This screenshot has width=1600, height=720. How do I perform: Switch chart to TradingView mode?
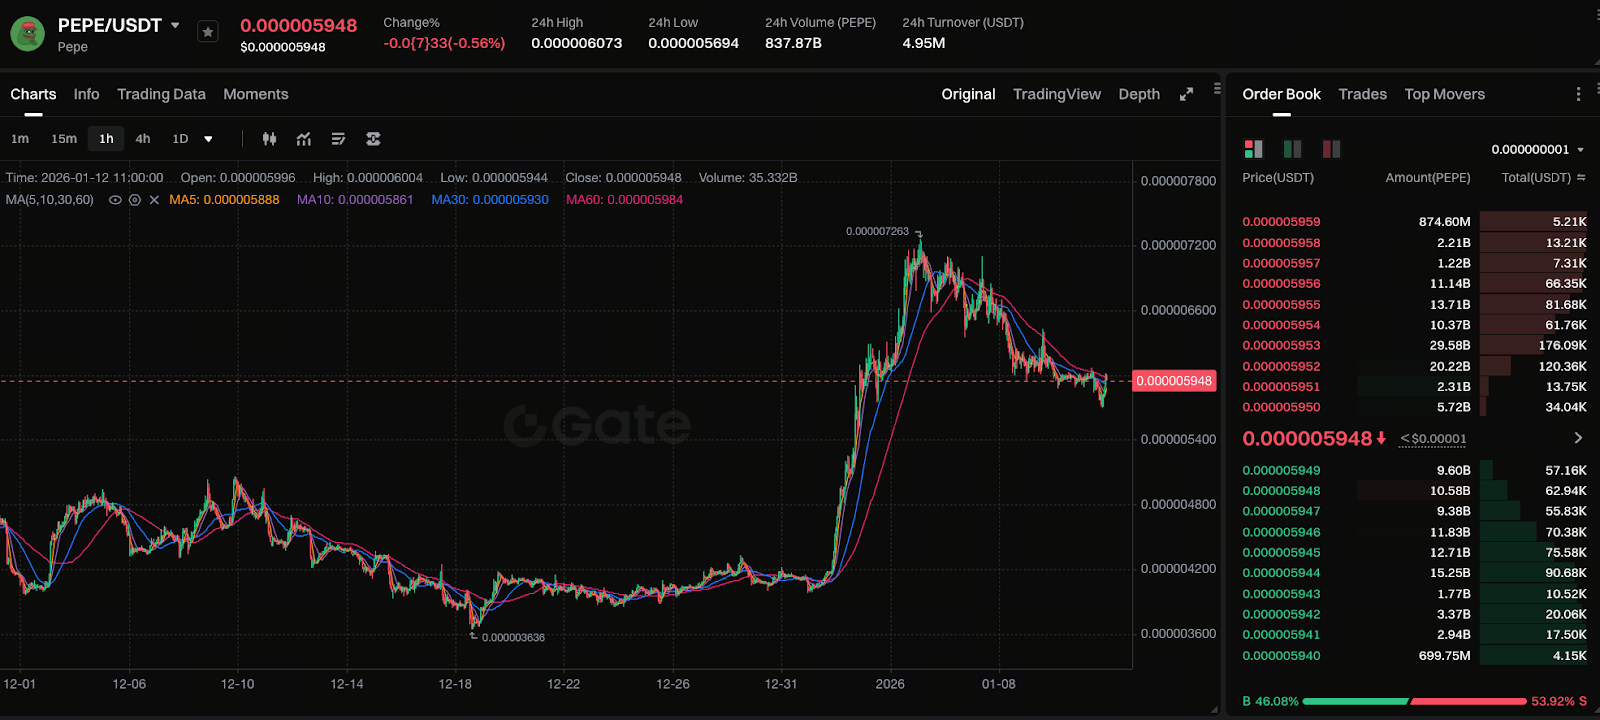click(1056, 94)
